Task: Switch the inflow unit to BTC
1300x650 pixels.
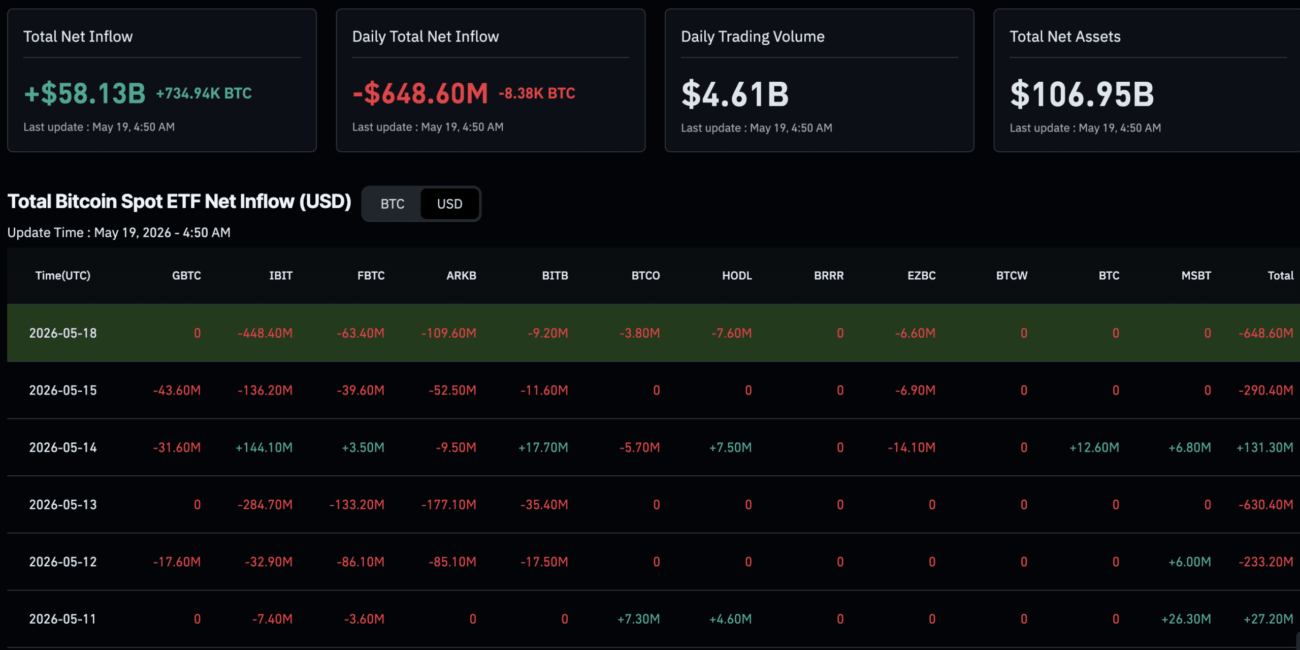Action: click(392, 204)
